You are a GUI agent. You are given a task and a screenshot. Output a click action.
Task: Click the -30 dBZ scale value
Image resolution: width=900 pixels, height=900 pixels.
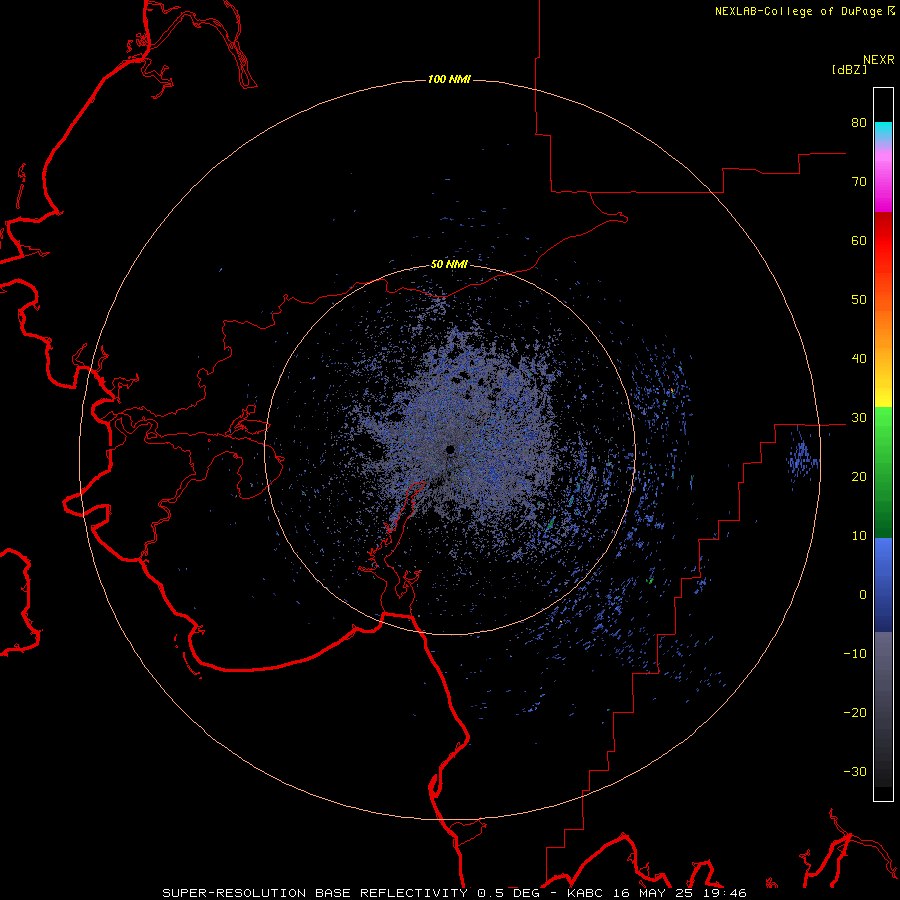[x=855, y=771]
